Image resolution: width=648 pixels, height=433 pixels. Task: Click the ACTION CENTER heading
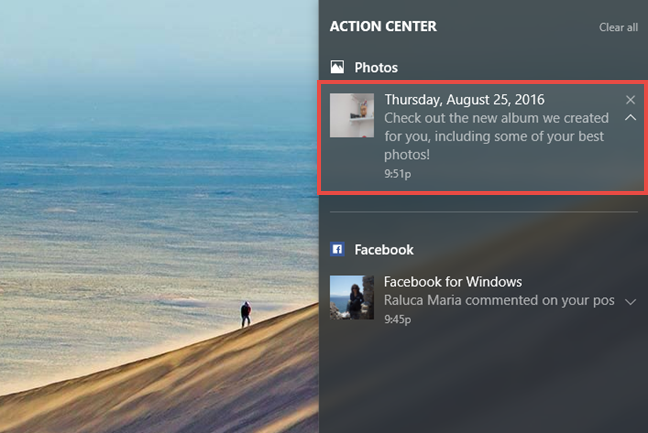pyautogui.click(x=383, y=26)
